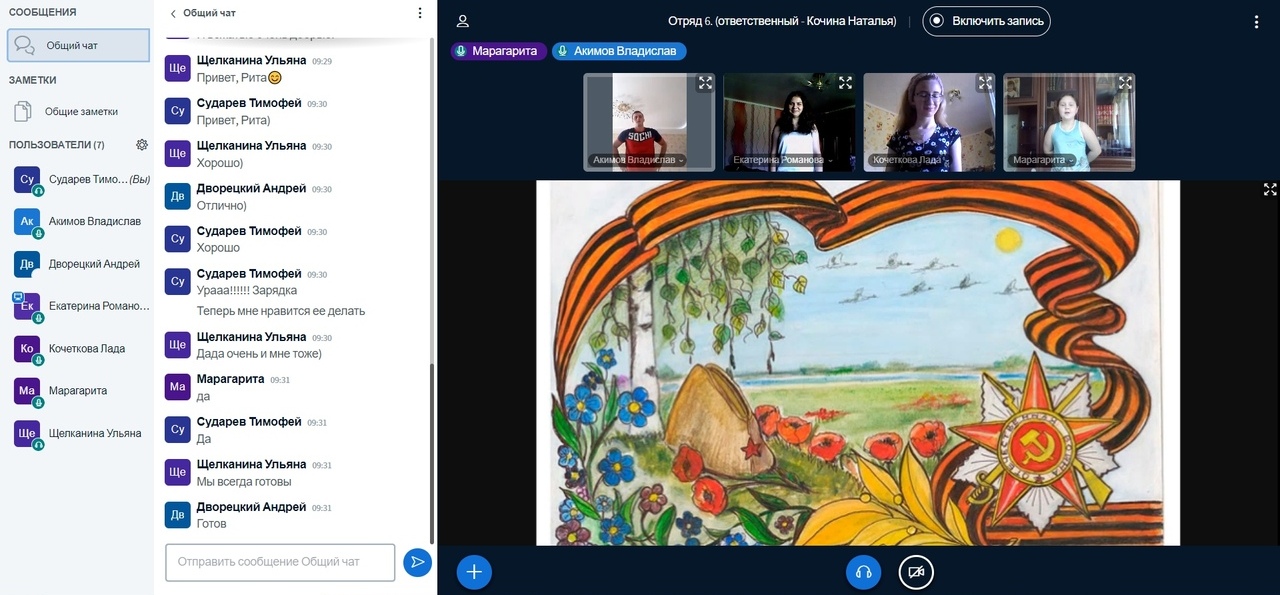Fullscreen Марагарита webcam
The height and width of the screenshot is (595, 1280).
tap(1125, 83)
